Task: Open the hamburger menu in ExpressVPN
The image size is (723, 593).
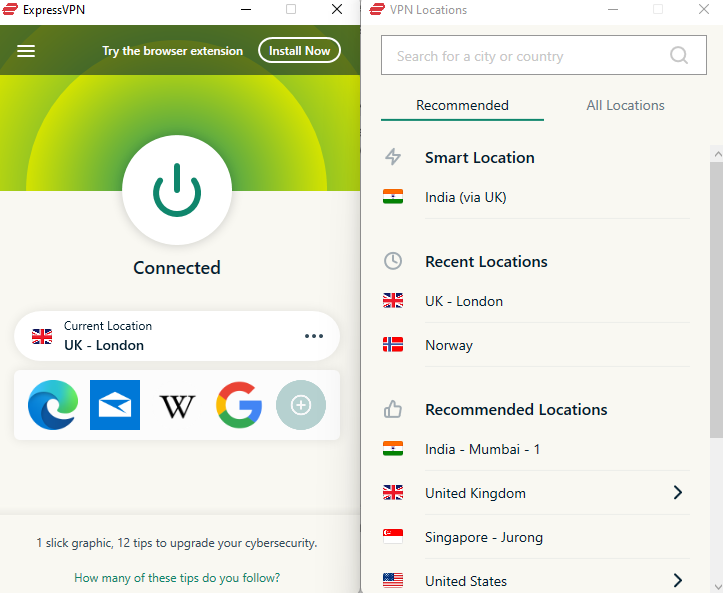Action: 26,51
